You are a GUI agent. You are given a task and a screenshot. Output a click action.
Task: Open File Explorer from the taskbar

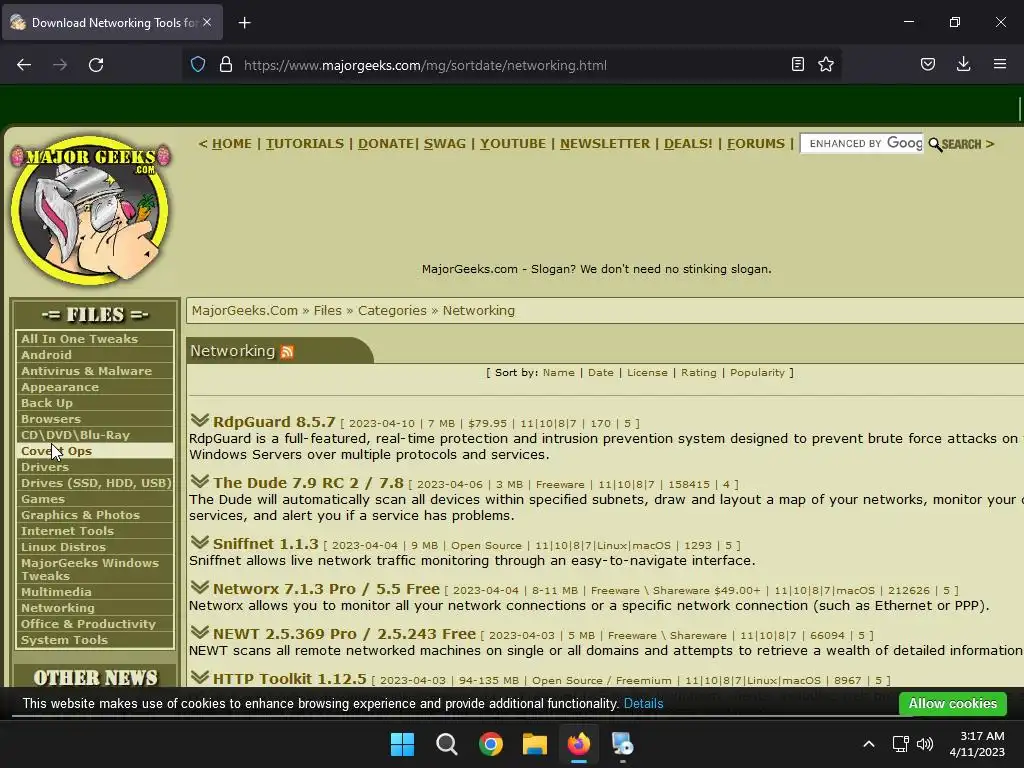pos(535,744)
